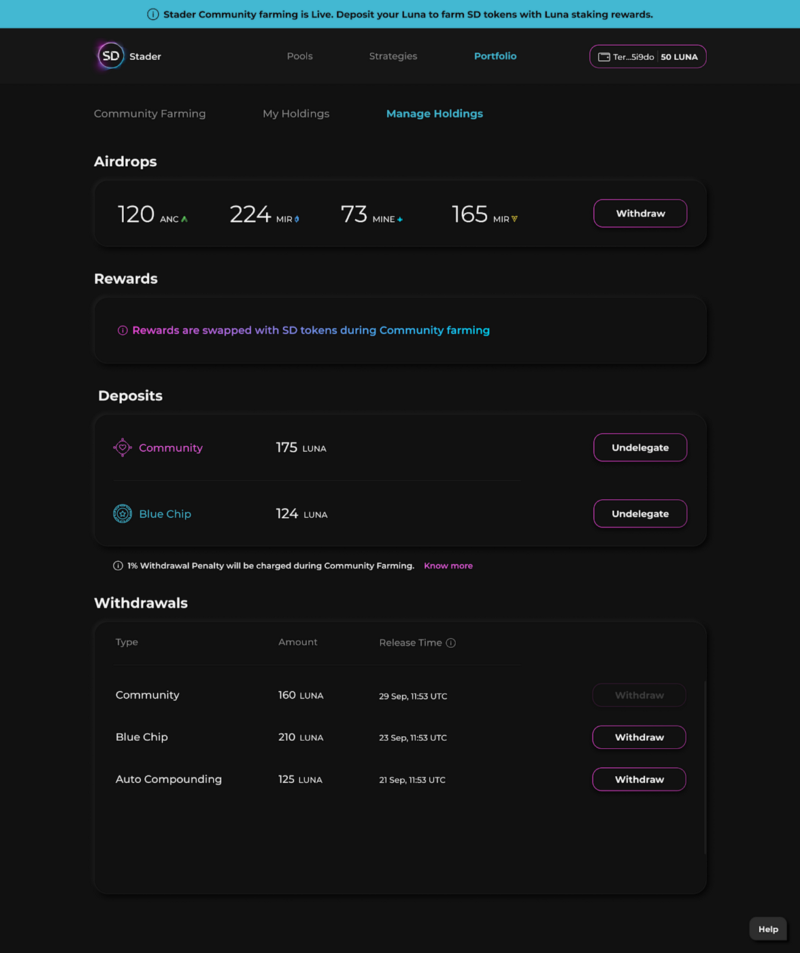Click the Community row label in Withdrawals
This screenshot has height=953, width=800.
(147, 695)
